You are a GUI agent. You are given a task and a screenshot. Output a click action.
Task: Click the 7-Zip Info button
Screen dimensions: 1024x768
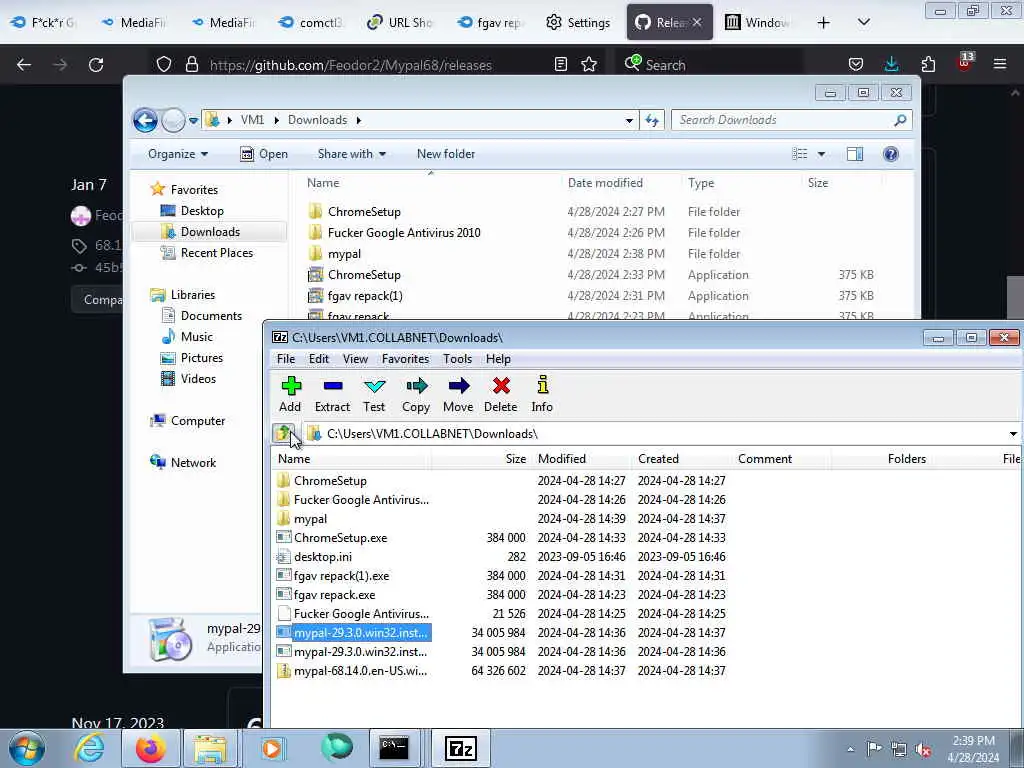pyautogui.click(x=542, y=394)
